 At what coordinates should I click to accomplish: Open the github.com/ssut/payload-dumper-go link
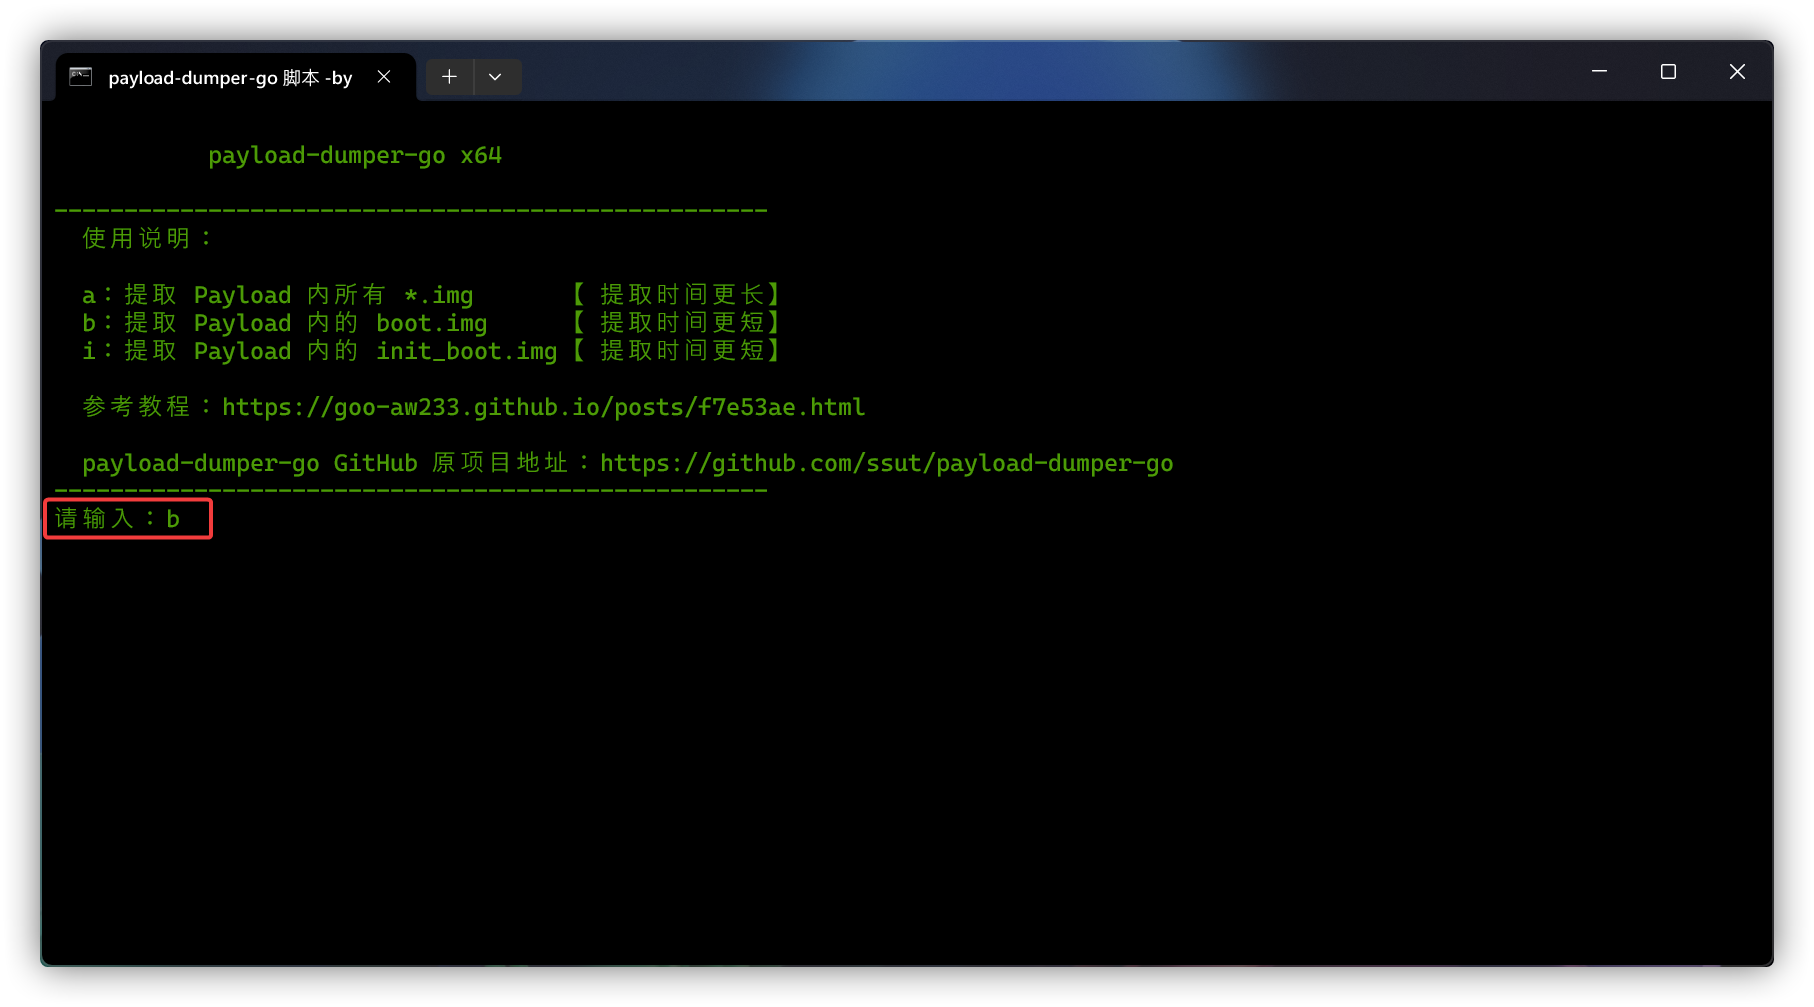pyautogui.click(x=886, y=463)
